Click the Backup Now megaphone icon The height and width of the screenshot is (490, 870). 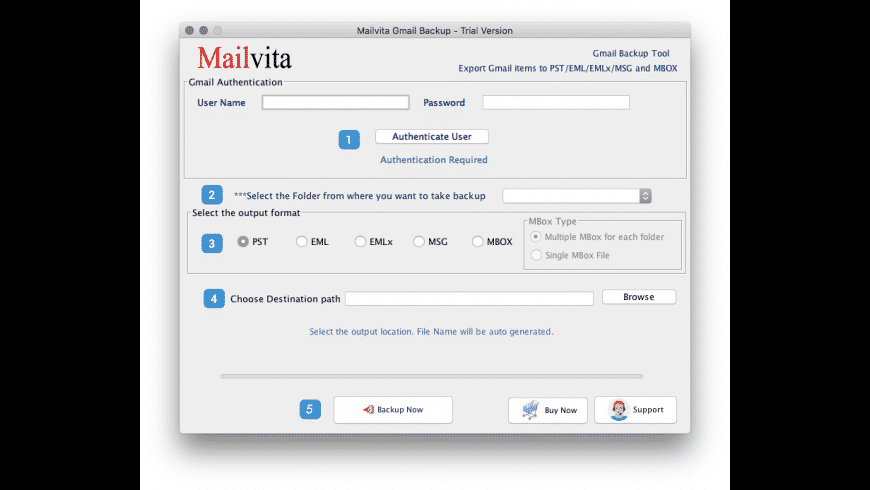368,410
